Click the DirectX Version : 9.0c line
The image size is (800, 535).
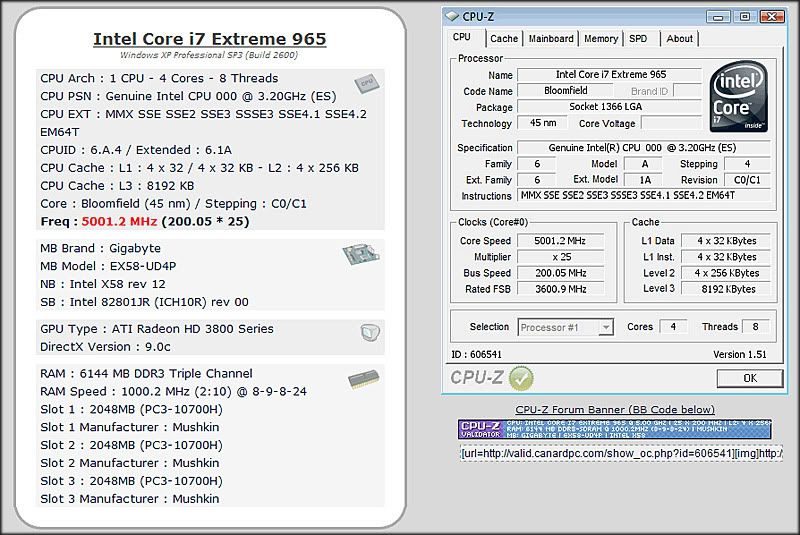[105, 347]
